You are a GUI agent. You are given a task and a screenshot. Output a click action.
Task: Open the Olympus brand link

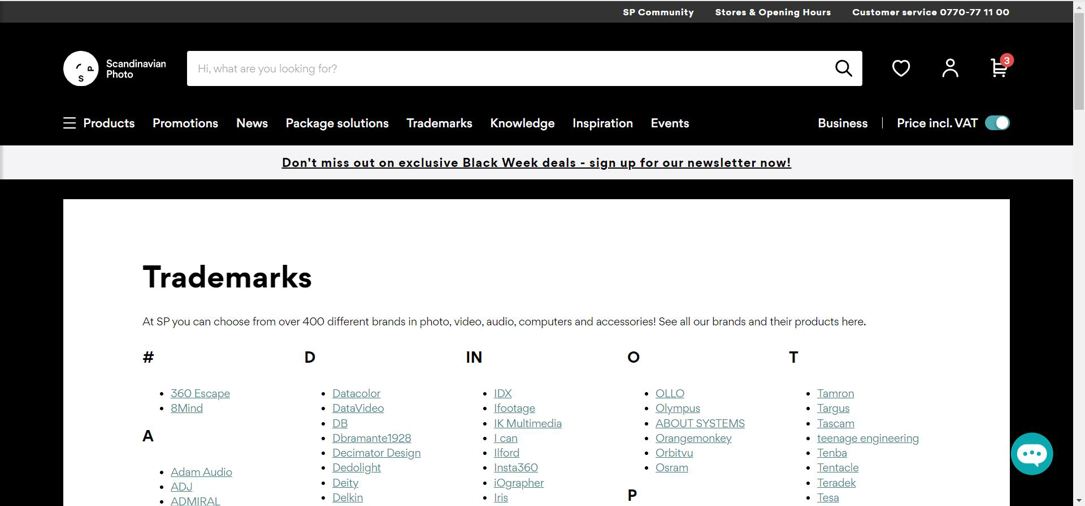(677, 408)
